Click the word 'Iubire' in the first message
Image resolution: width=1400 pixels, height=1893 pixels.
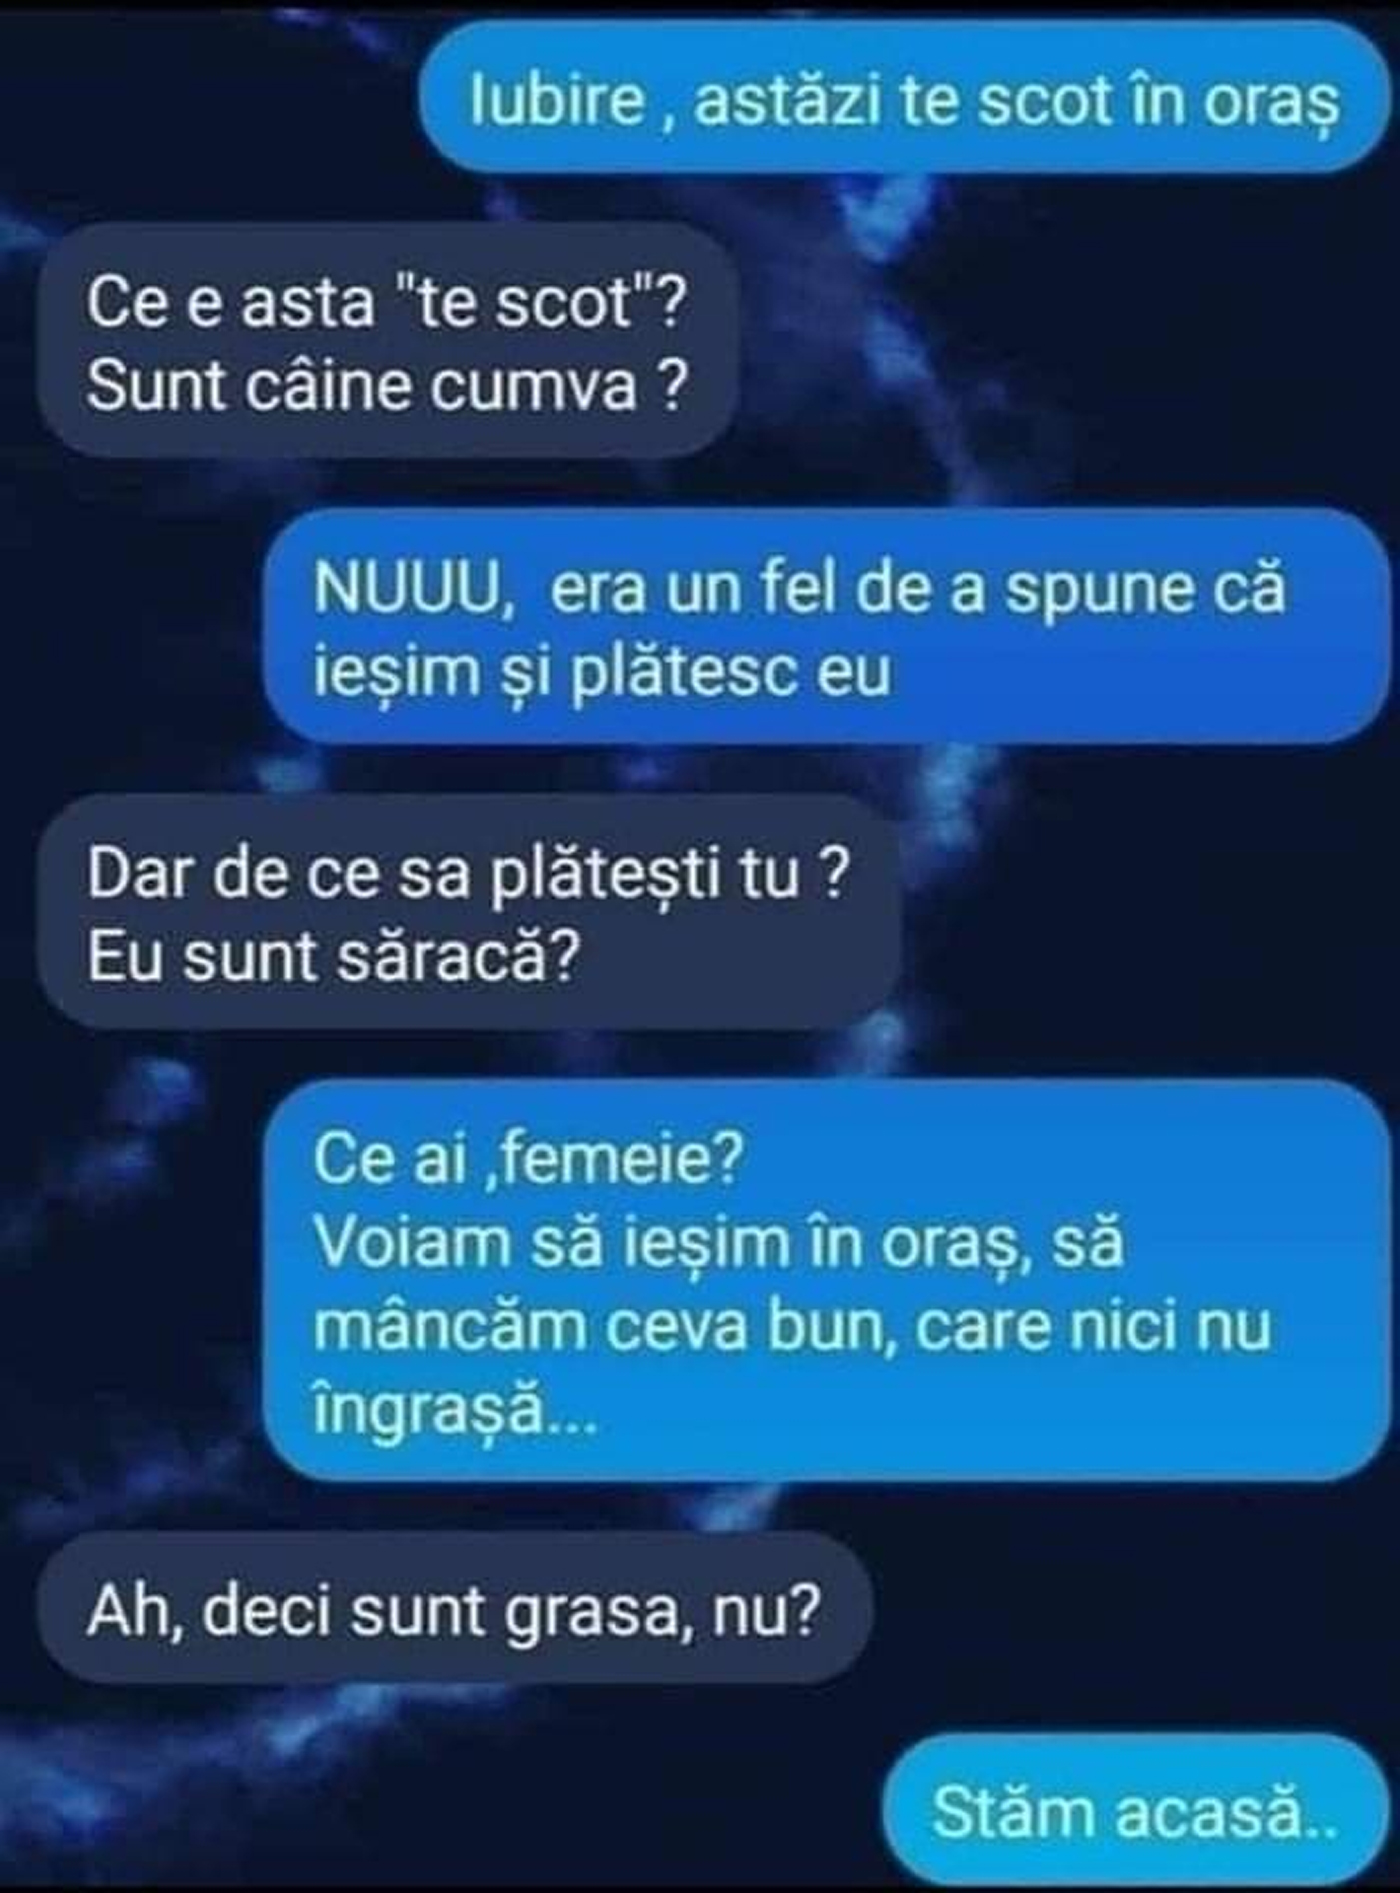[x=558, y=102]
